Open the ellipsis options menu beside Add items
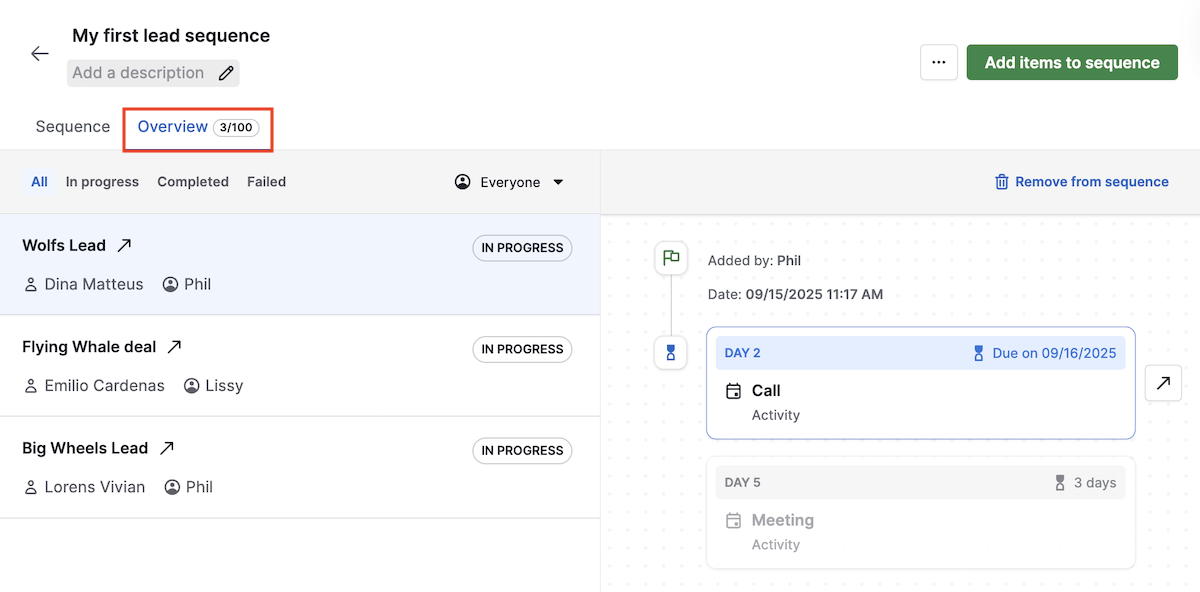This screenshot has height=592, width=1200. click(x=938, y=62)
